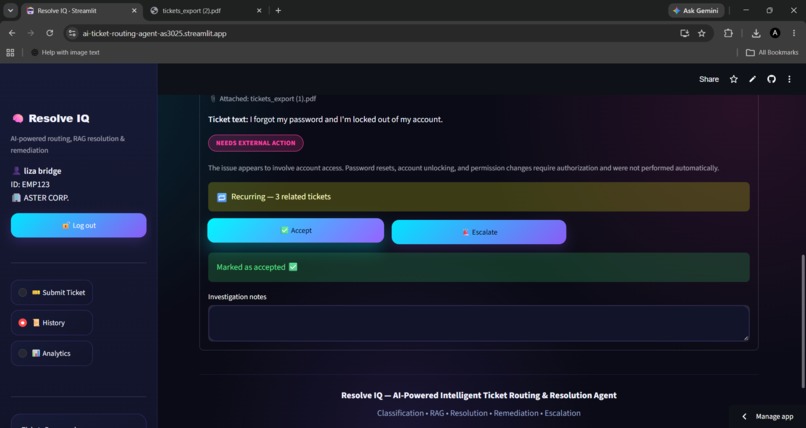
Task: Close the tickets_export (2).pdf tab
Action: (259, 10)
